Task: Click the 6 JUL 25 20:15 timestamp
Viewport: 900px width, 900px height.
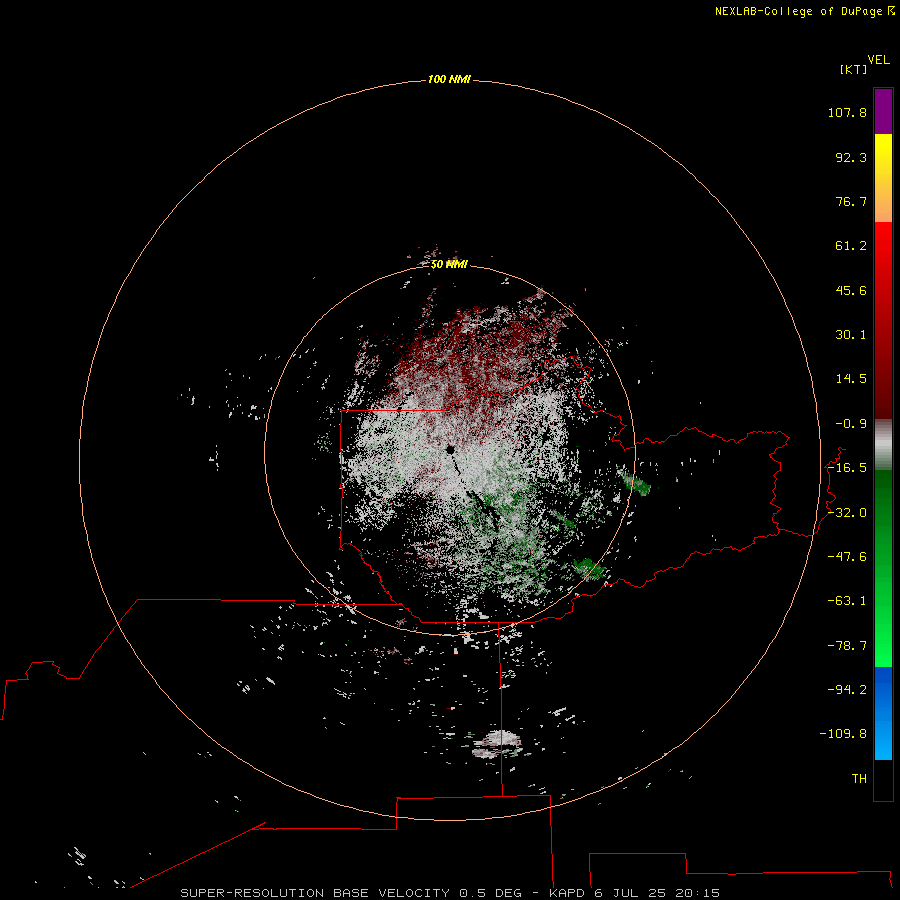Action: (657, 893)
